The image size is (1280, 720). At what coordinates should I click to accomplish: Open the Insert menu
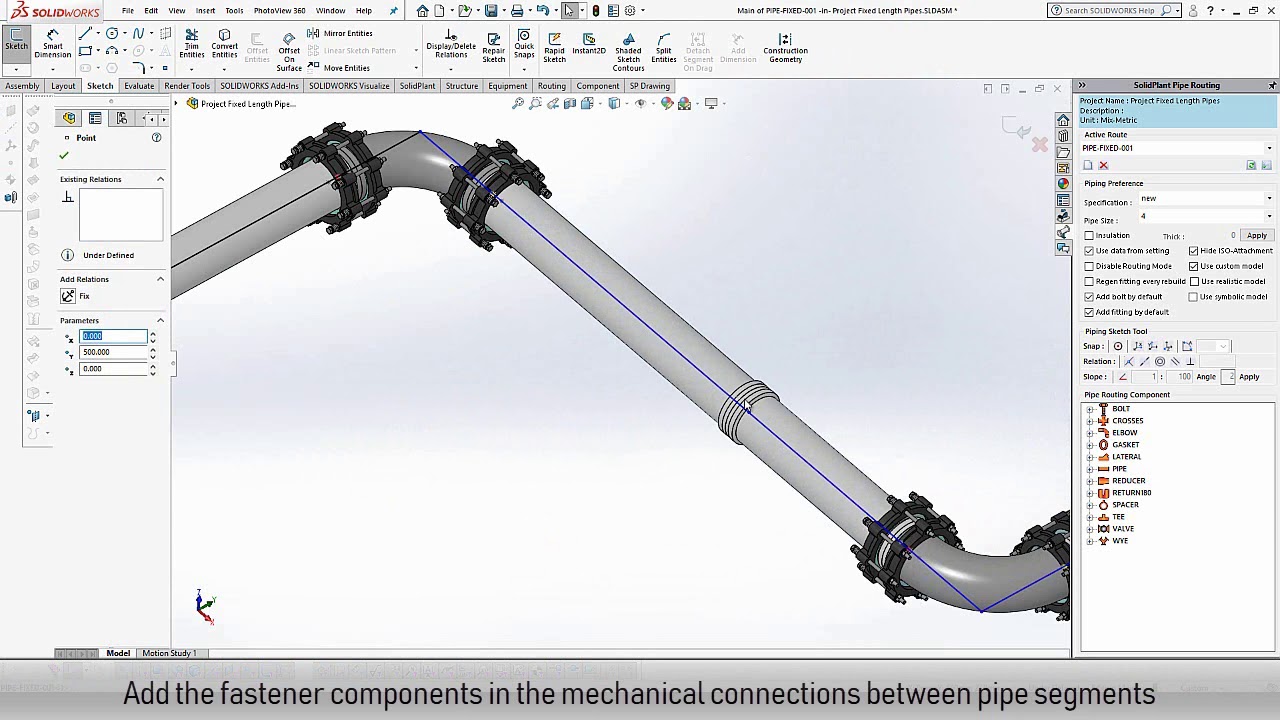click(x=205, y=11)
